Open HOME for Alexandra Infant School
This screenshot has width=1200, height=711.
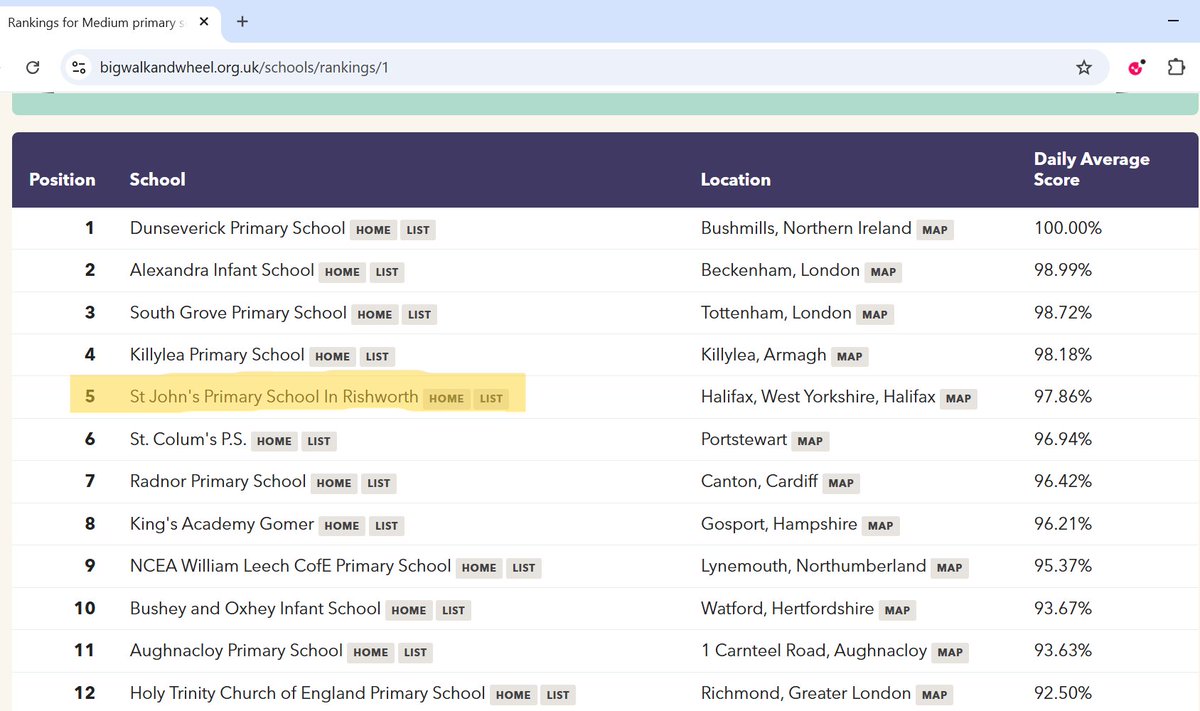342,272
